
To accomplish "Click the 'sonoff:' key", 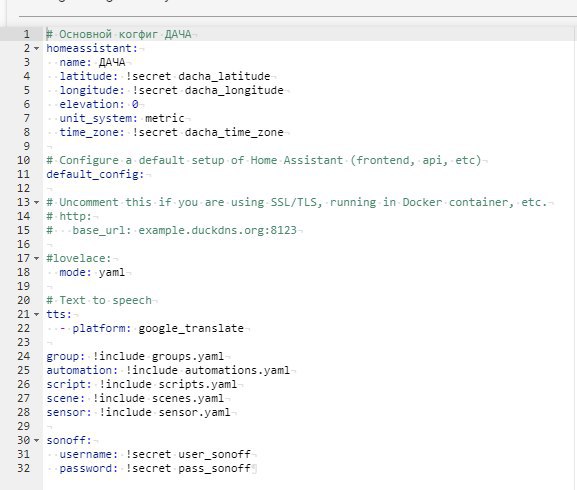I will pyautogui.click(x=69, y=440).
